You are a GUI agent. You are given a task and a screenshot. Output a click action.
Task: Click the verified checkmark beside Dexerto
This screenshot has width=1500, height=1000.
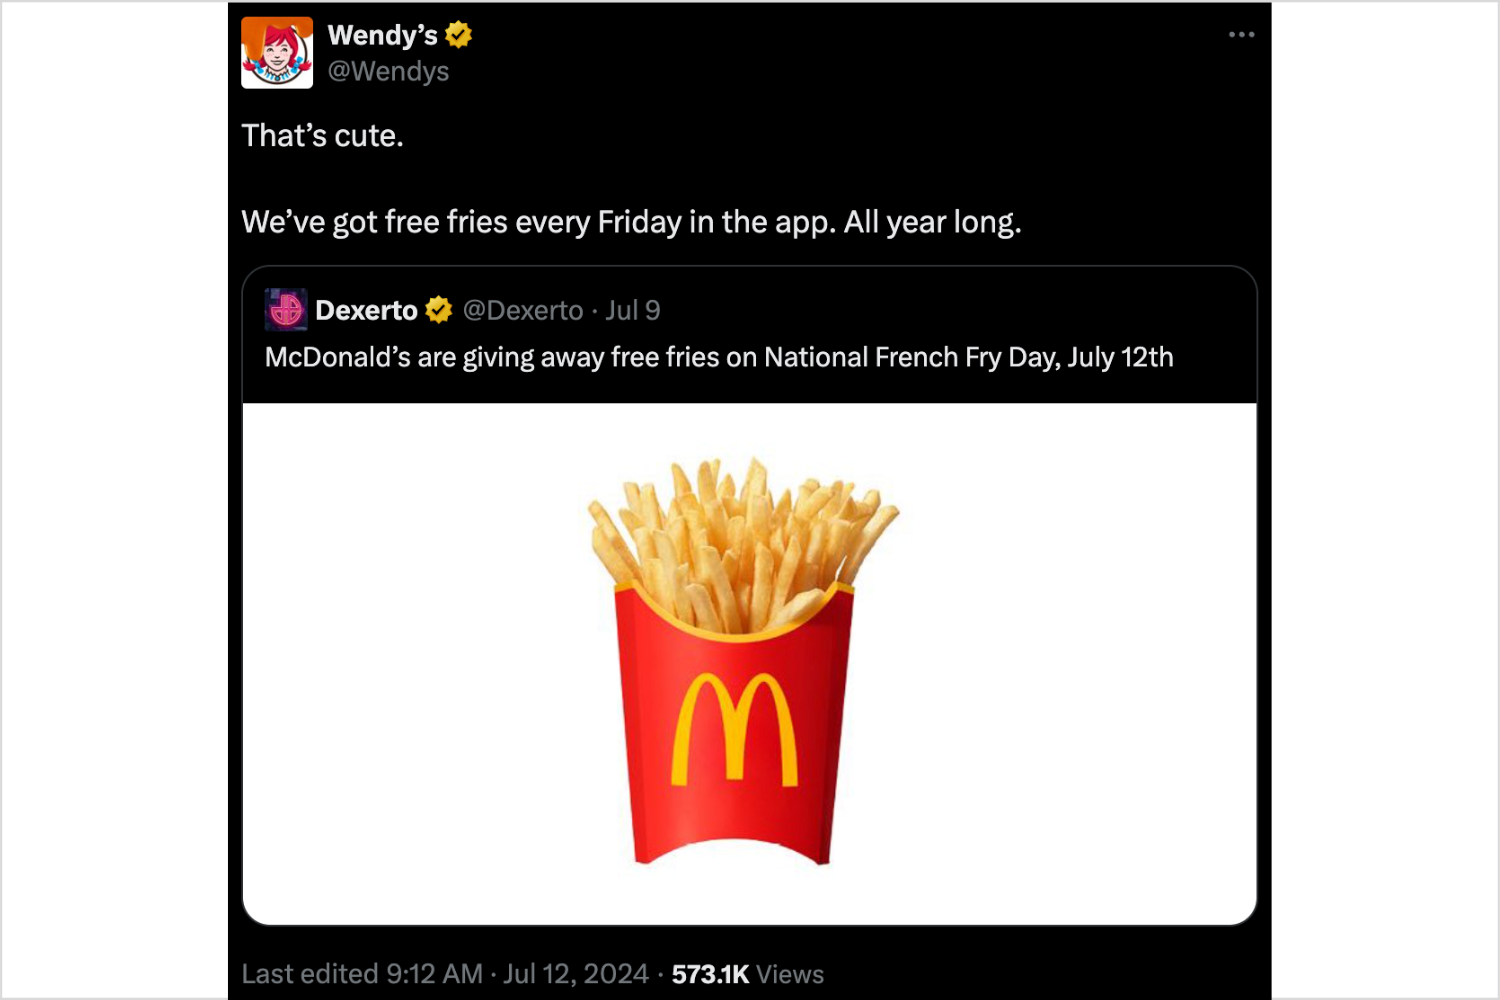[437, 309]
